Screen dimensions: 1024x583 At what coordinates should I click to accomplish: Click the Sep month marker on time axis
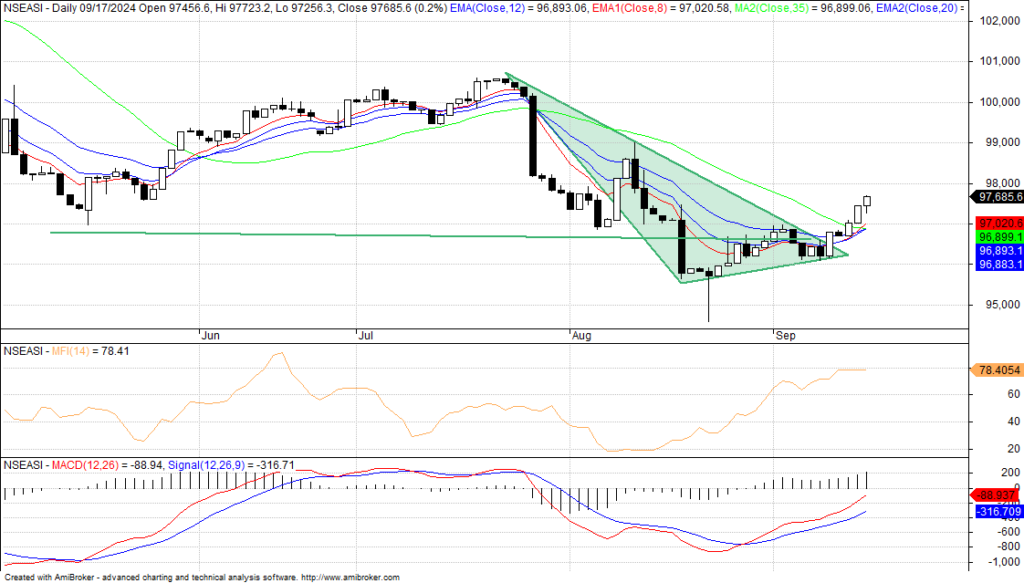[x=786, y=337]
